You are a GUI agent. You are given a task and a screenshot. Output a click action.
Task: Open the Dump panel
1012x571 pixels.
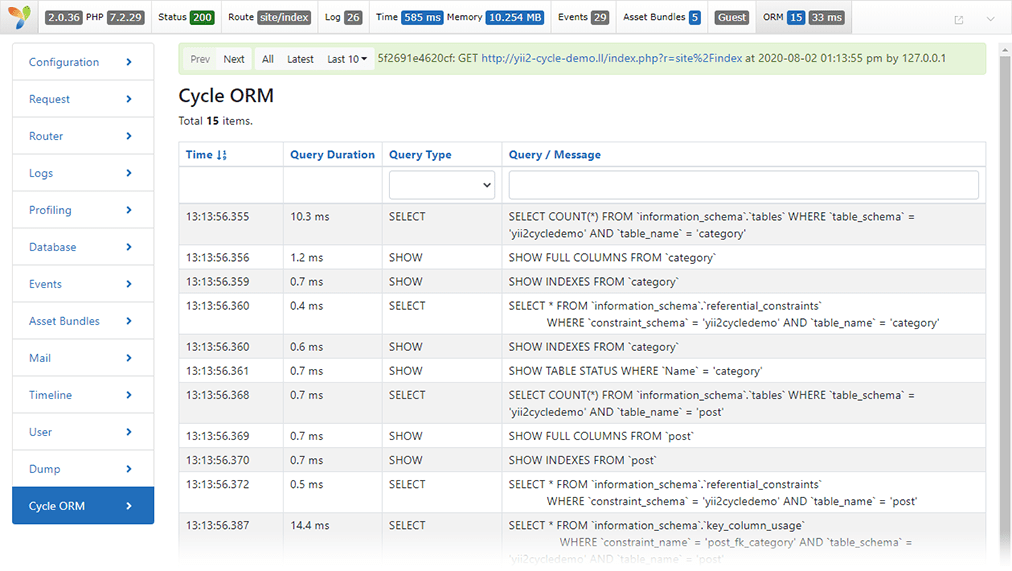pos(83,469)
